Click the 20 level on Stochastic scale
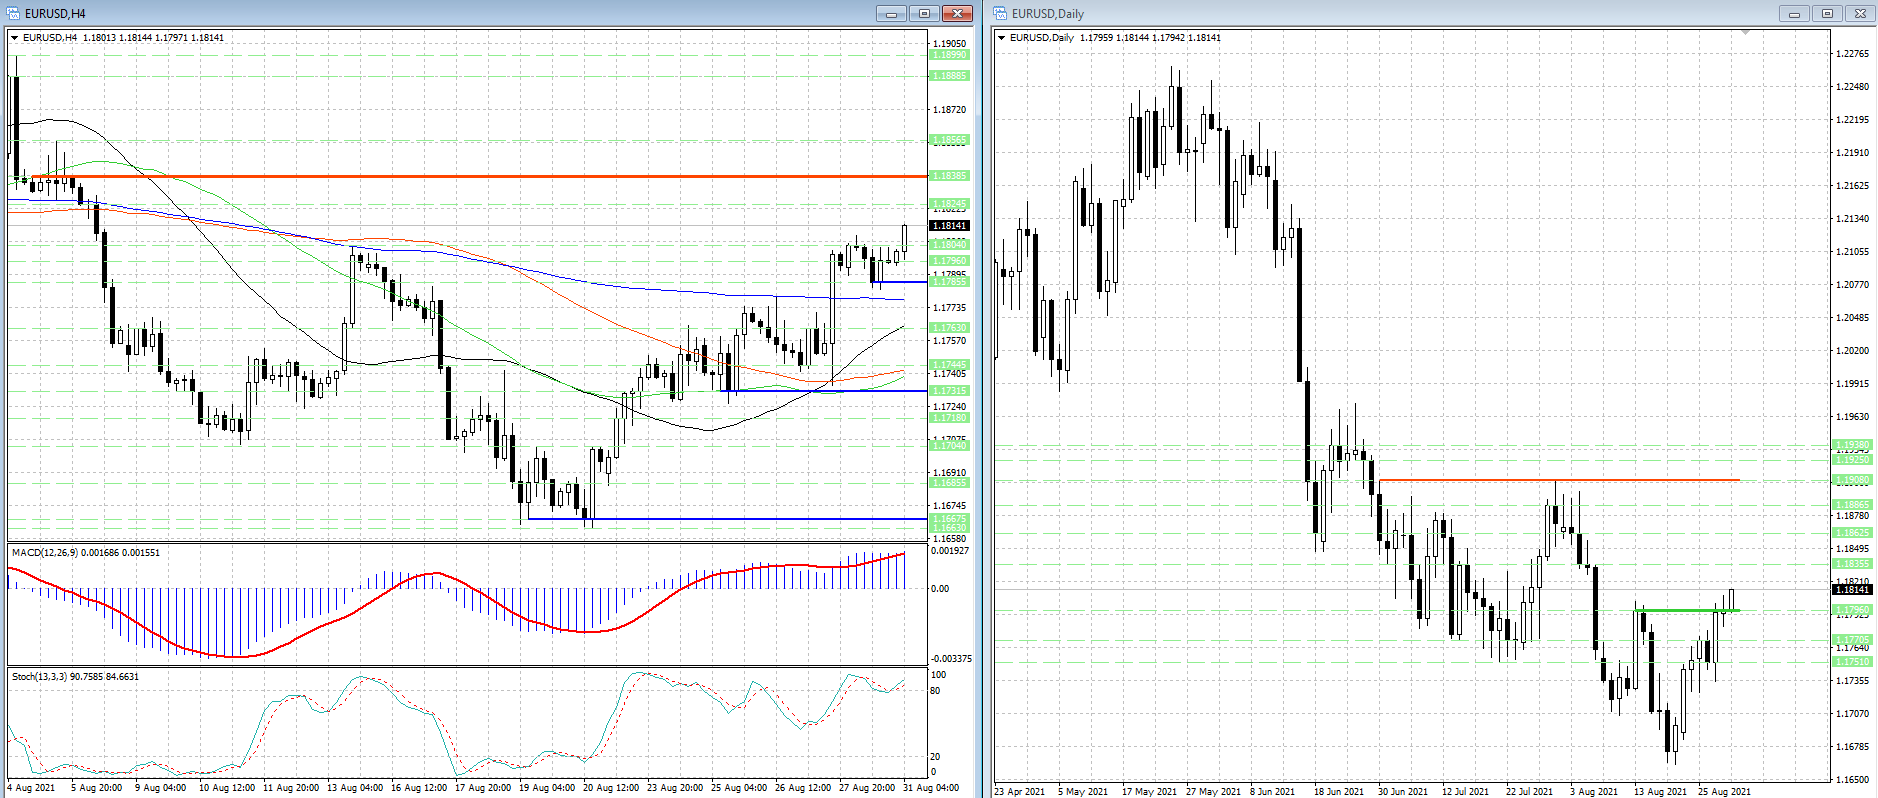Viewport: 1878px width, 798px height. pyautogui.click(x=936, y=757)
